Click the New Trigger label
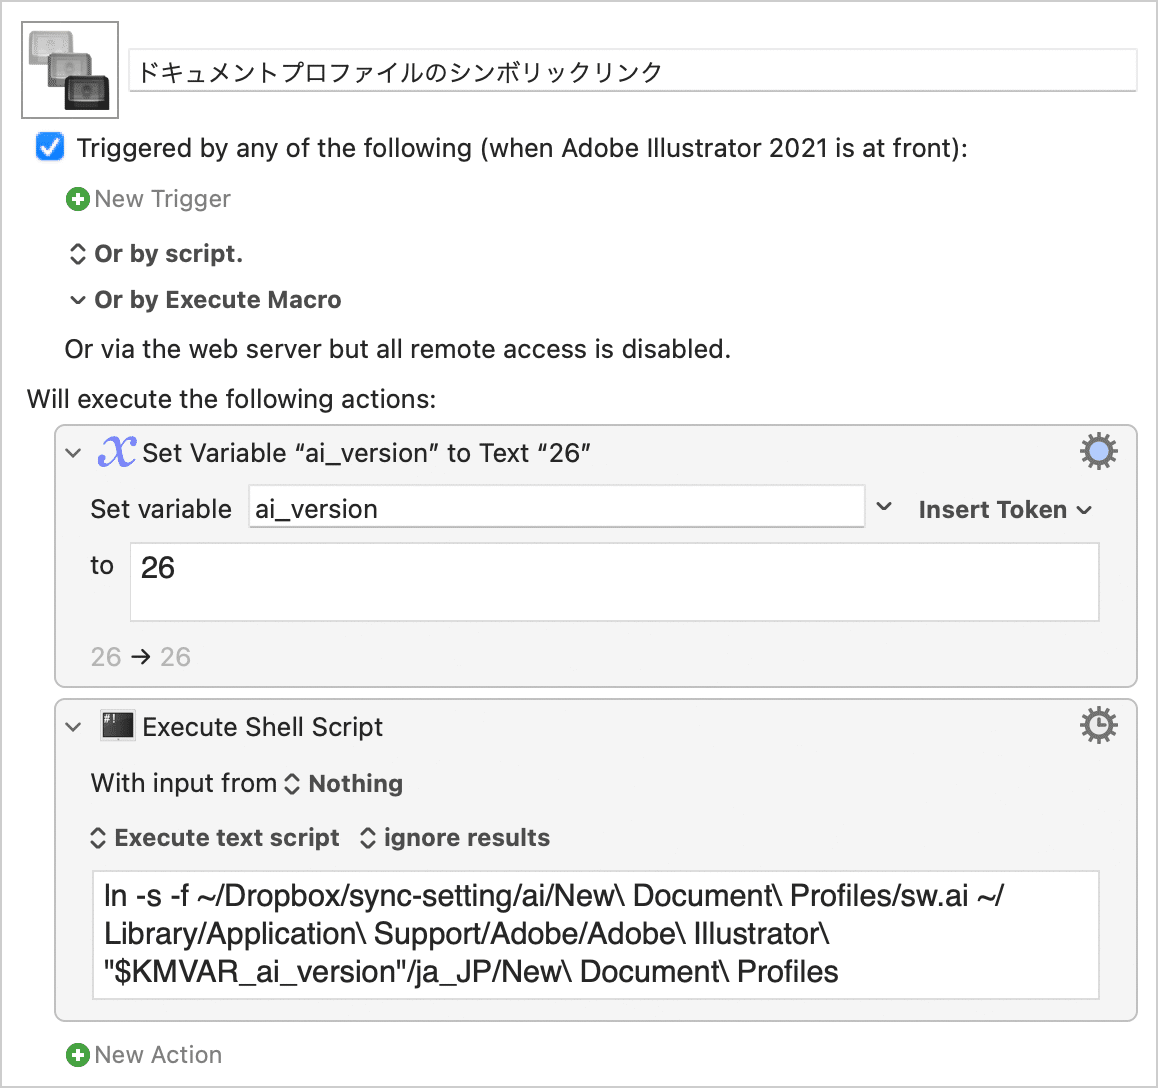The image size is (1158, 1088). click(x=162, y=199)
